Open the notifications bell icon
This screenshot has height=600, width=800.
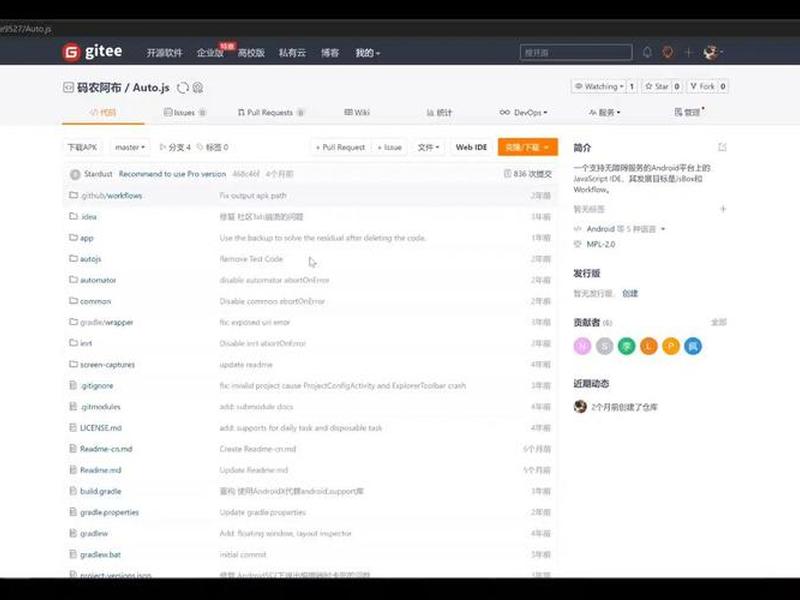coord(647,52)
